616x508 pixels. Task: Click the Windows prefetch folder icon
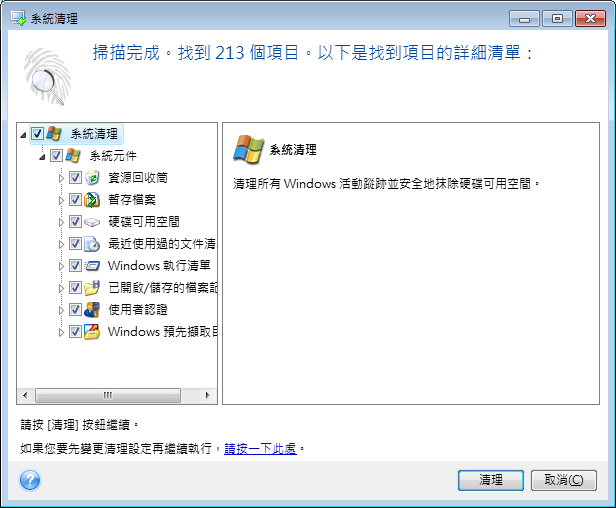click(92, 332)
